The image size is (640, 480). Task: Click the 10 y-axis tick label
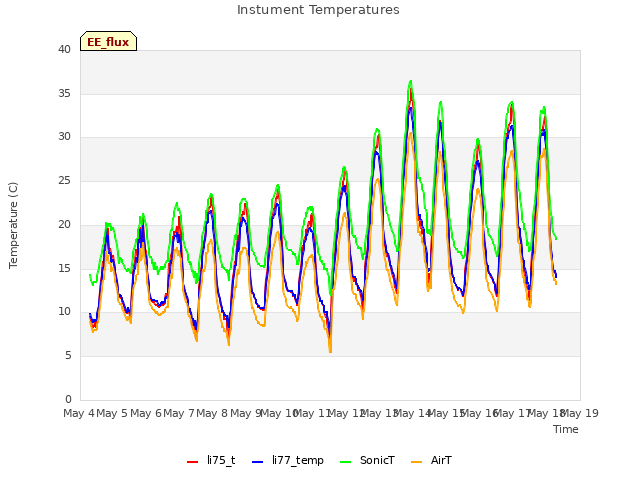click(x=64, y=311)
